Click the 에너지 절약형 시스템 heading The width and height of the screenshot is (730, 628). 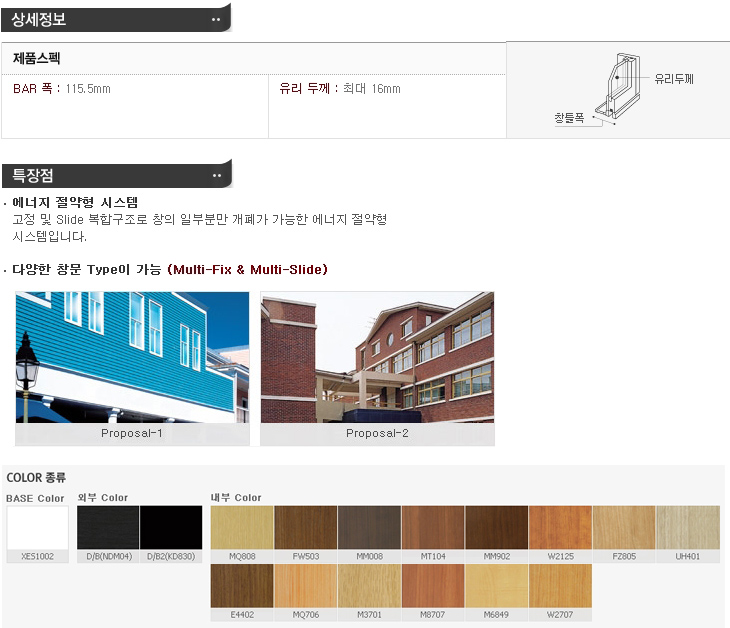[75, 202]
